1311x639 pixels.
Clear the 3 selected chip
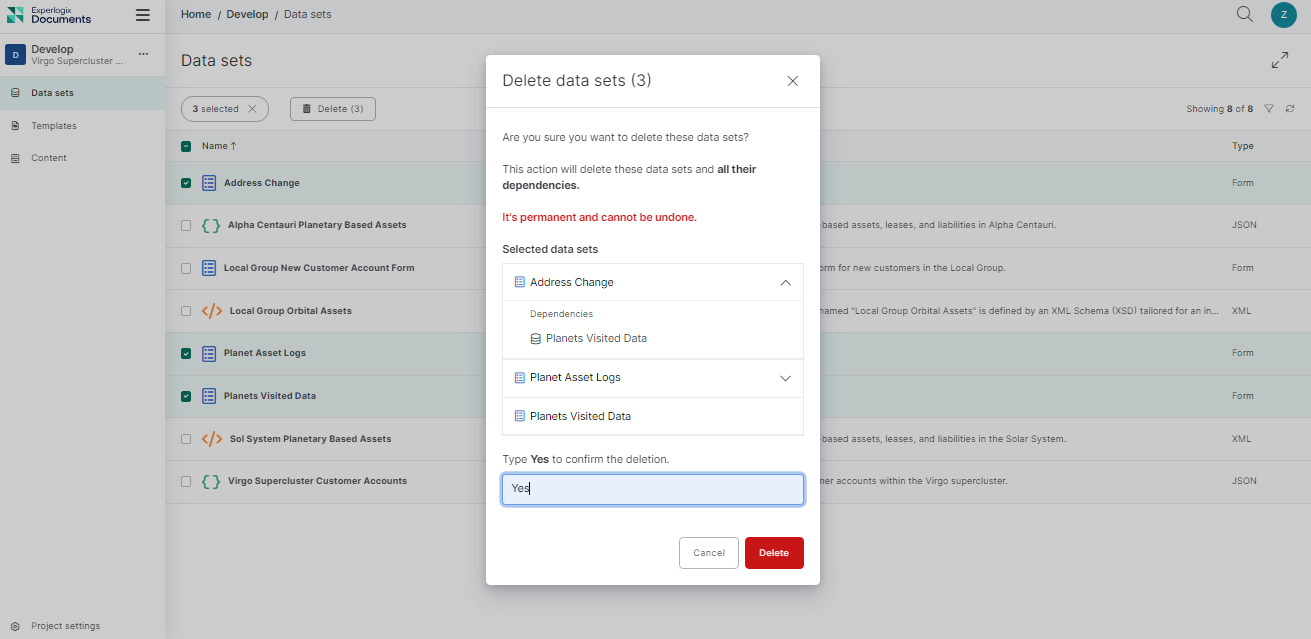252,109
